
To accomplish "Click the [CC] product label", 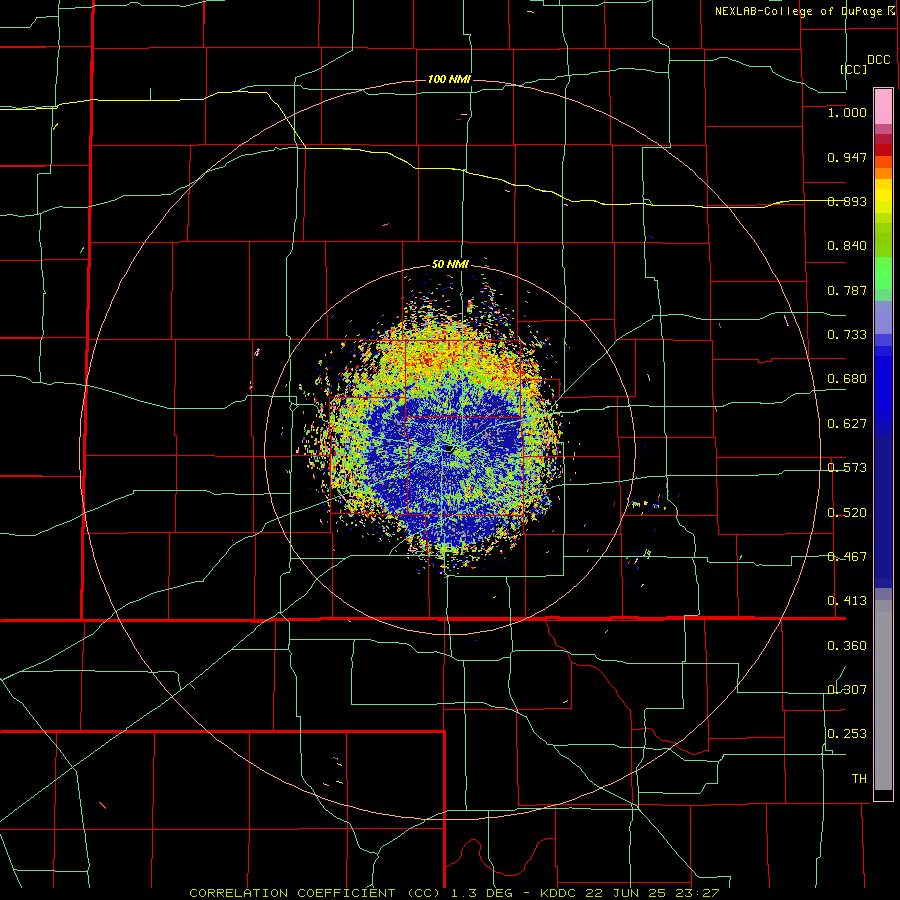I will point(854,69).
